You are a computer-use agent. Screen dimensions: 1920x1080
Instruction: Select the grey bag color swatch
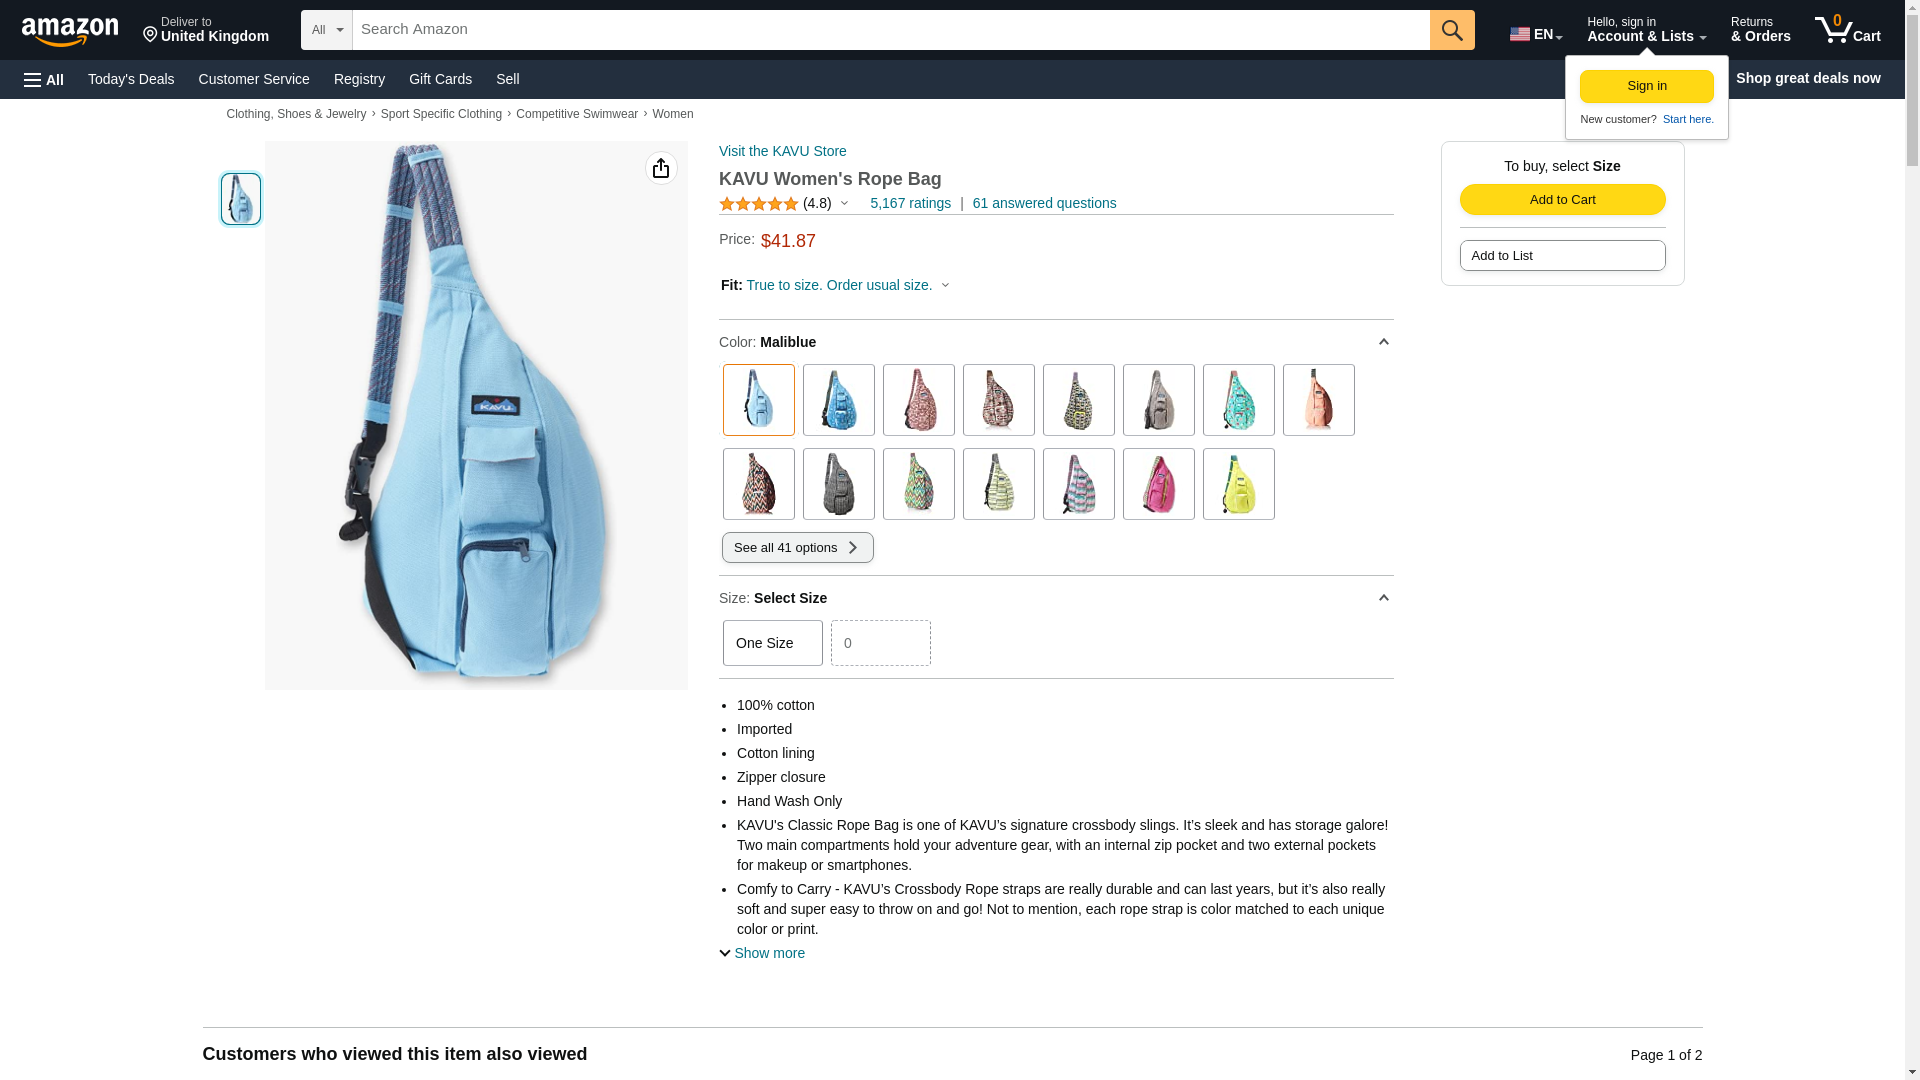click(x=1158, y=400)
